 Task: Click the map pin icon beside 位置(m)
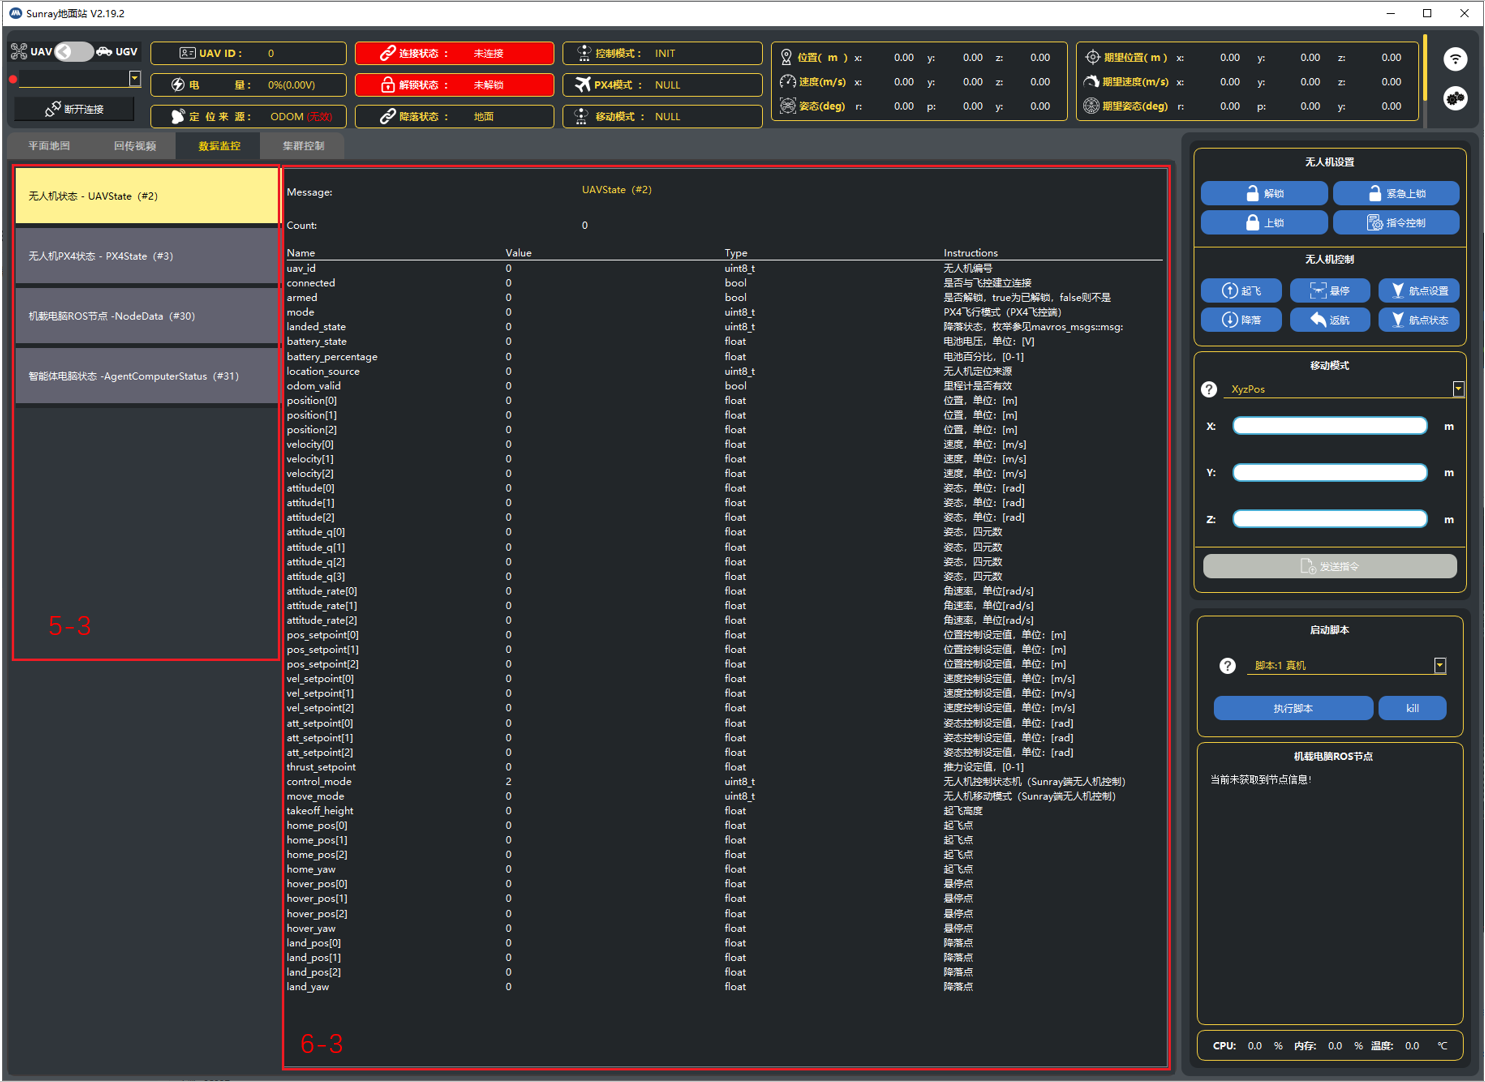(787, 57)
